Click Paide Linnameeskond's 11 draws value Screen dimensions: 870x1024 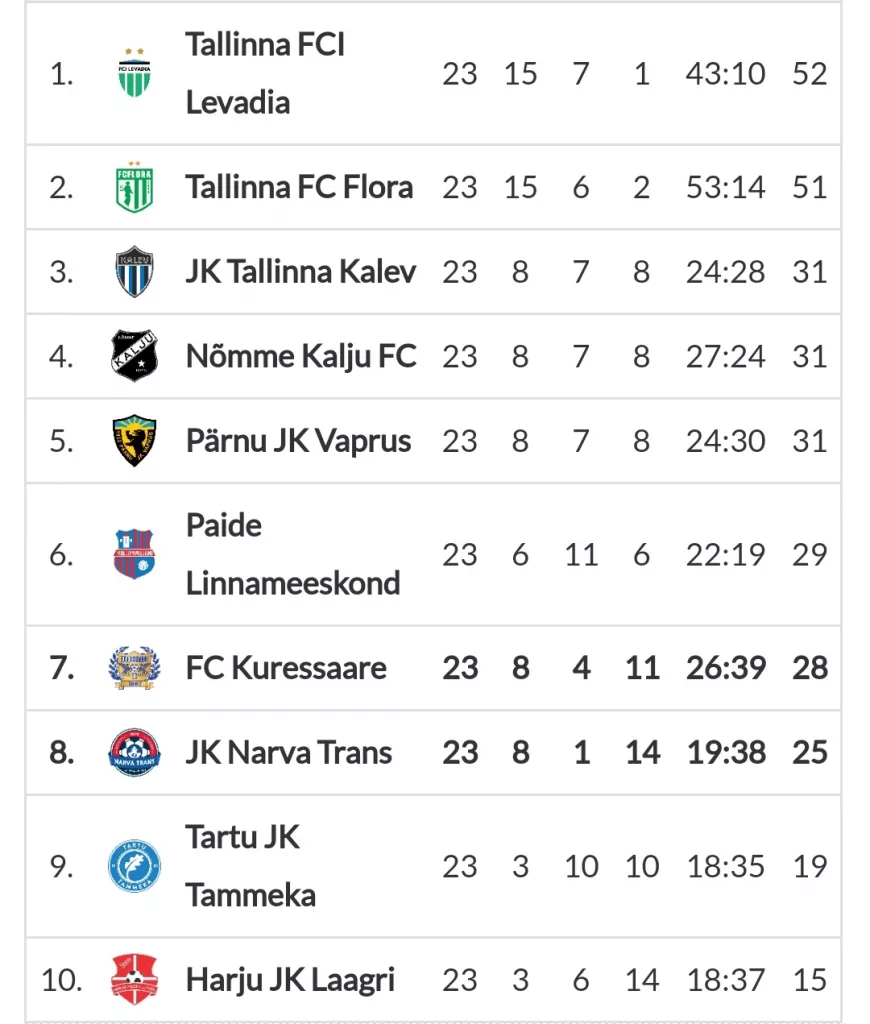pos(581,555)
